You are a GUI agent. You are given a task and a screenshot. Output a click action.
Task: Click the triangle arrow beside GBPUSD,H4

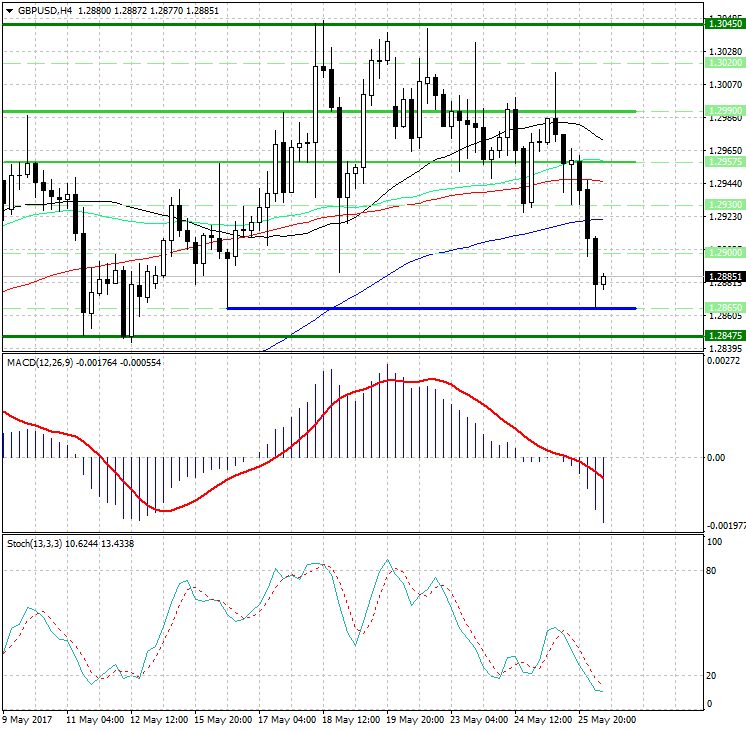coord(9,11)
